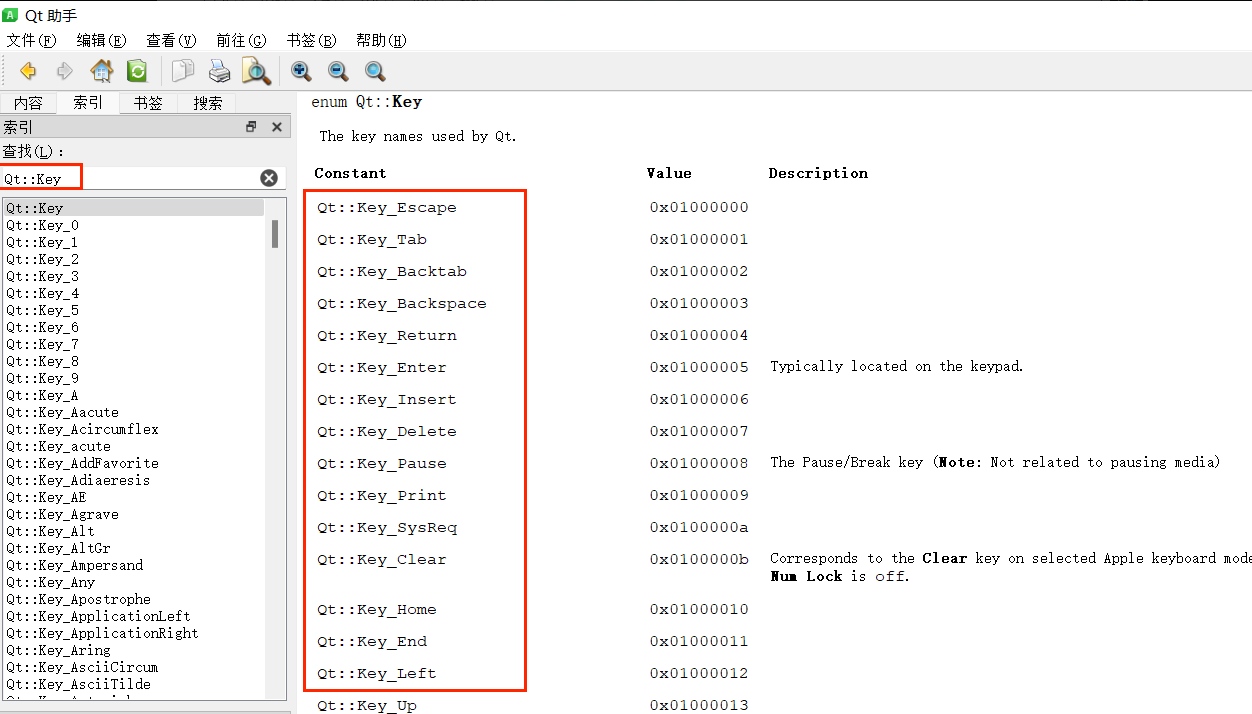Click the Description column header

pyautogui.click(x=818, y=174)
